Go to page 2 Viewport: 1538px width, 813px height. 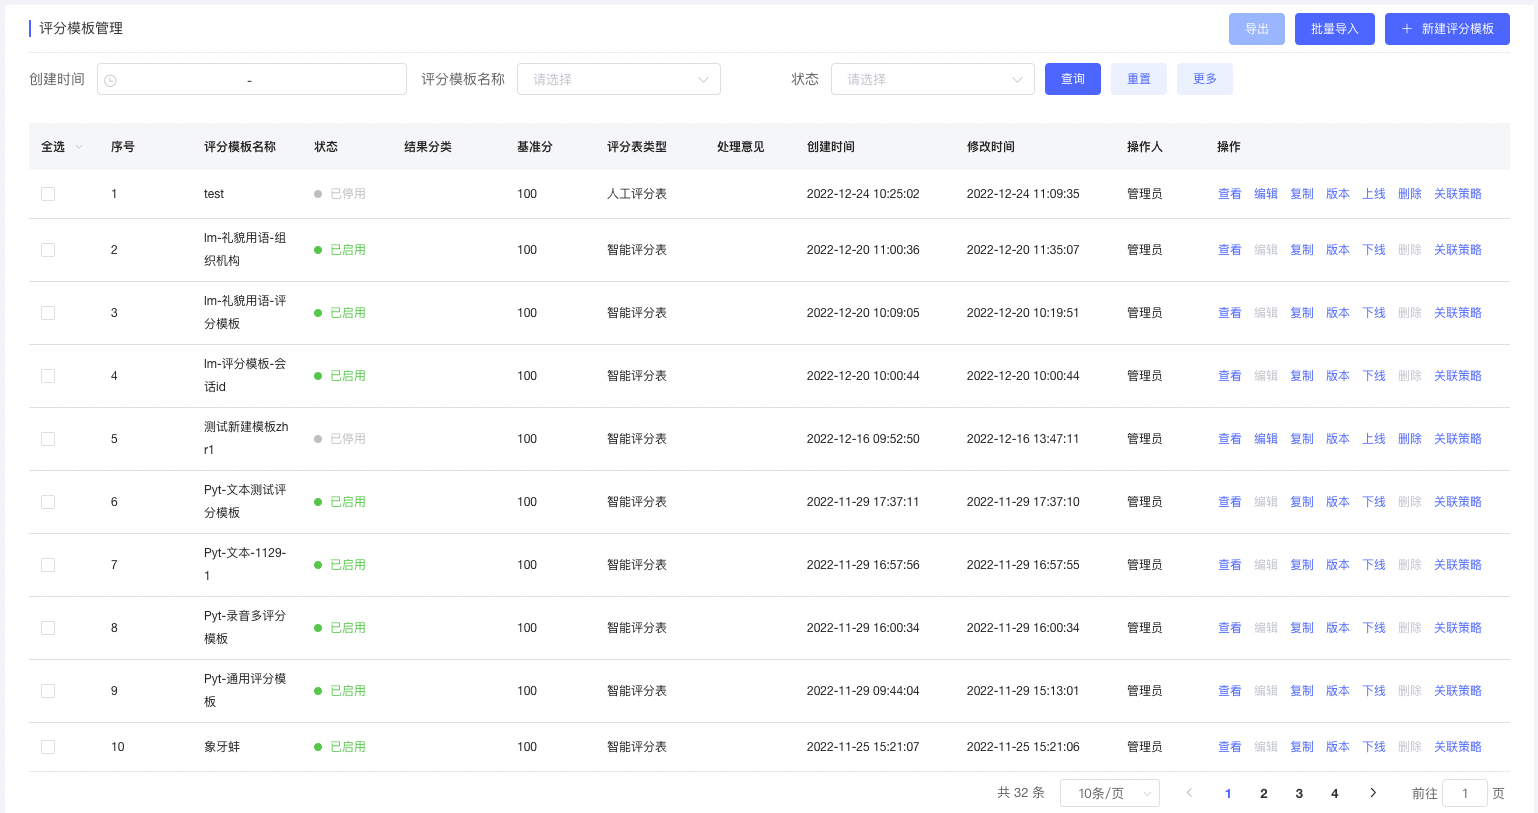(x=1264, y=793)
